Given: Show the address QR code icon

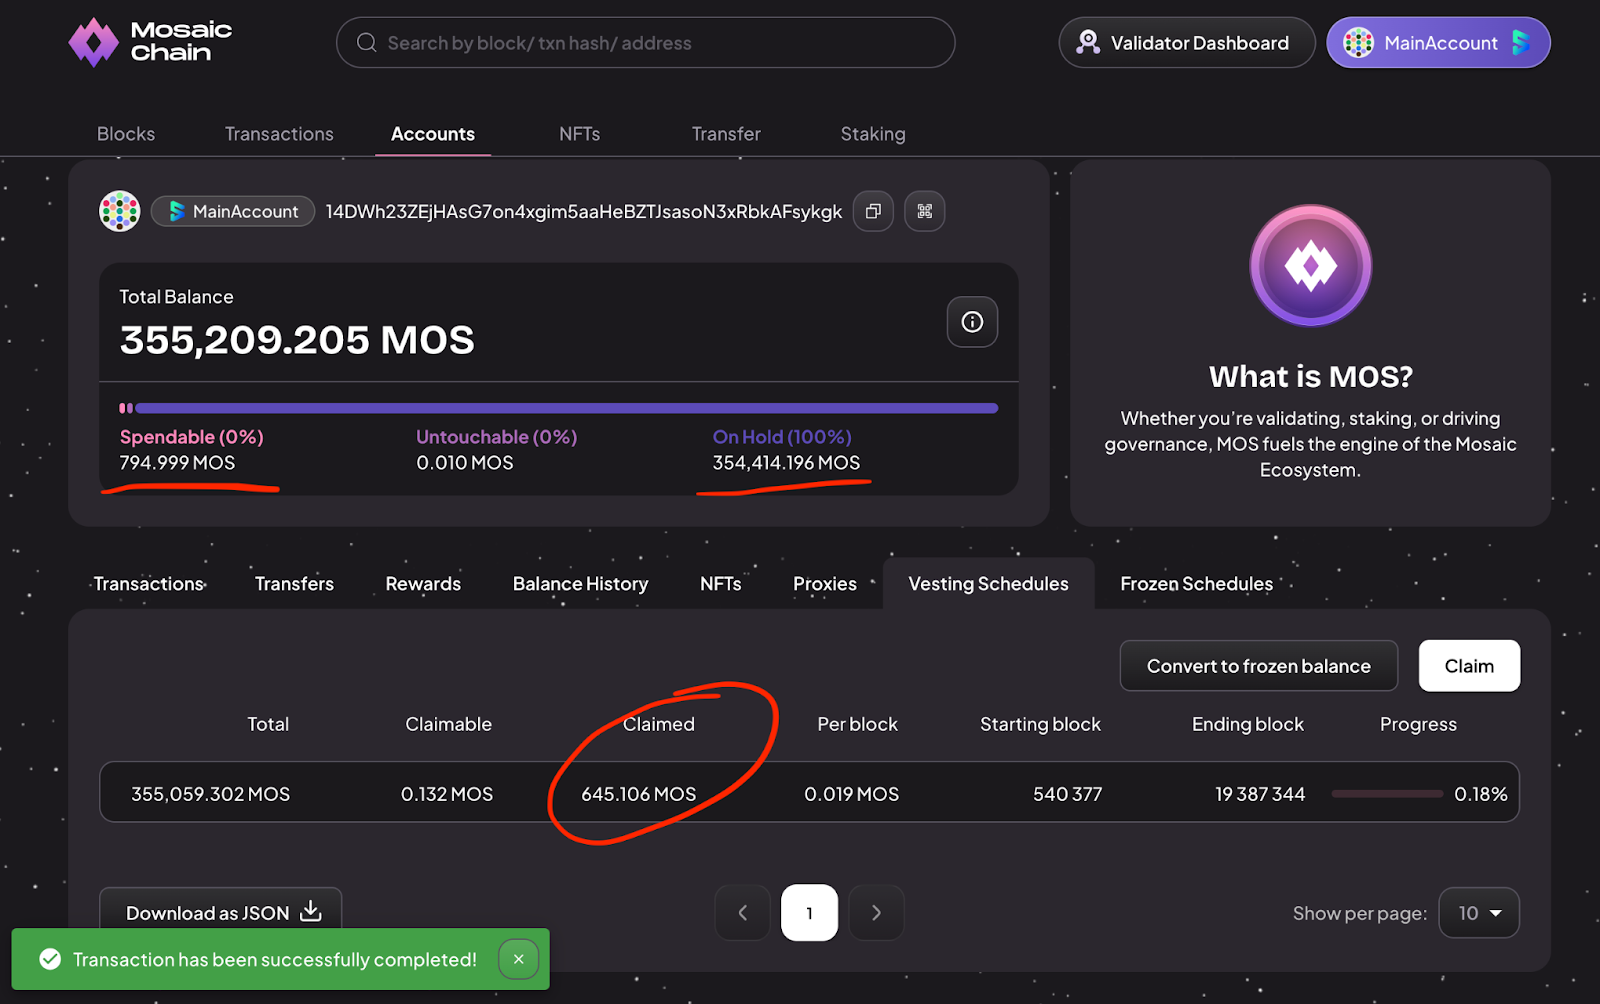Looking at the screenshot, I should click(x=924, y=211).
